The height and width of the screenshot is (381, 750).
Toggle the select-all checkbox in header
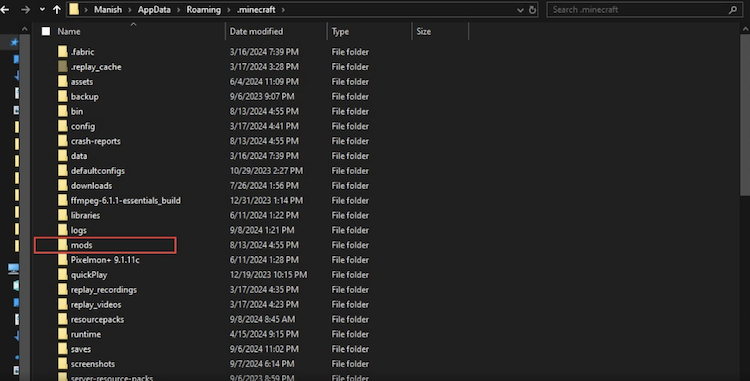point(46,32)
